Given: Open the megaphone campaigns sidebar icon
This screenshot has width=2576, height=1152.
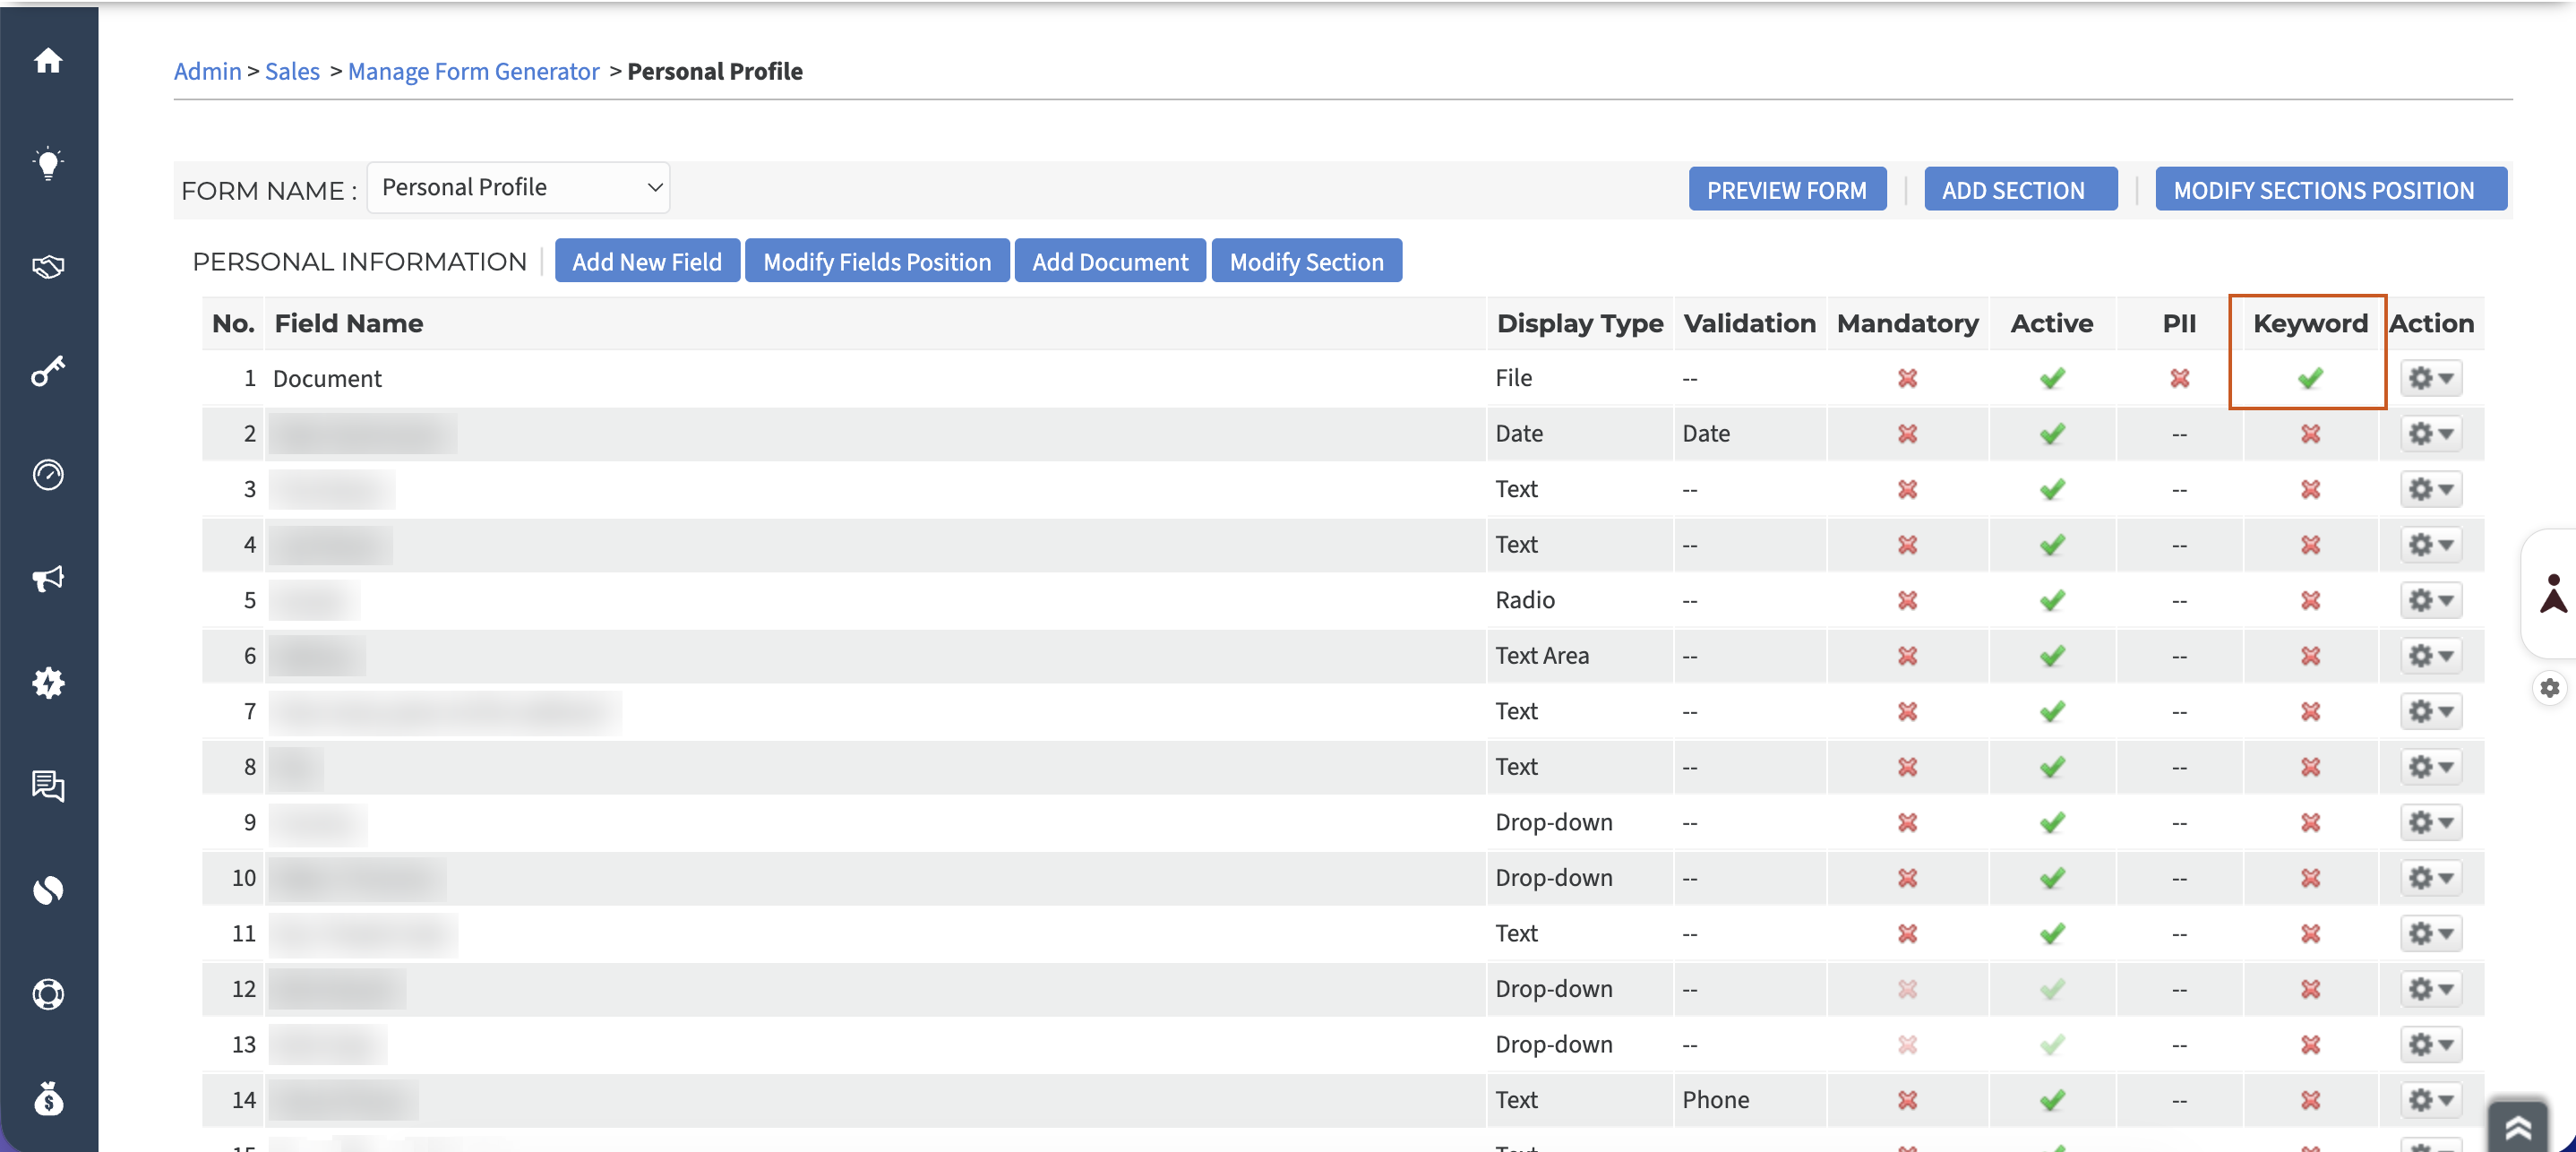Looking at the screenshot, I should point(48,579).
